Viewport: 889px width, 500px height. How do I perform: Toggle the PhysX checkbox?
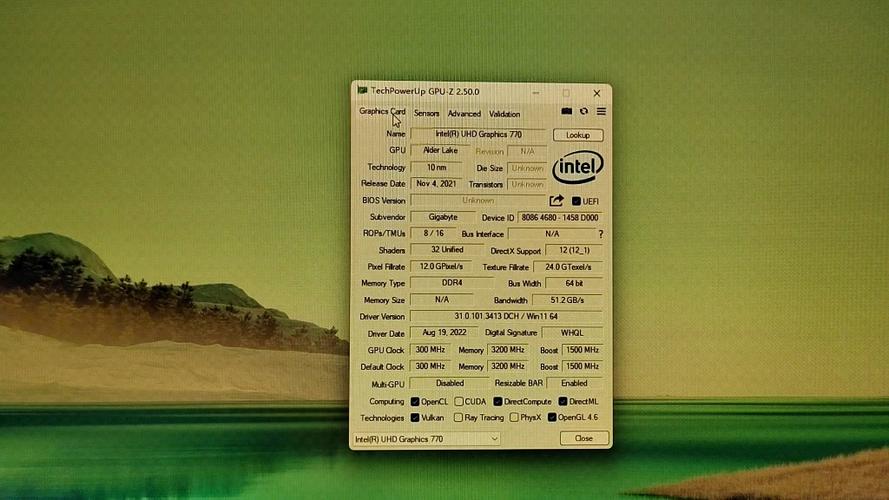tap(514, 418)
